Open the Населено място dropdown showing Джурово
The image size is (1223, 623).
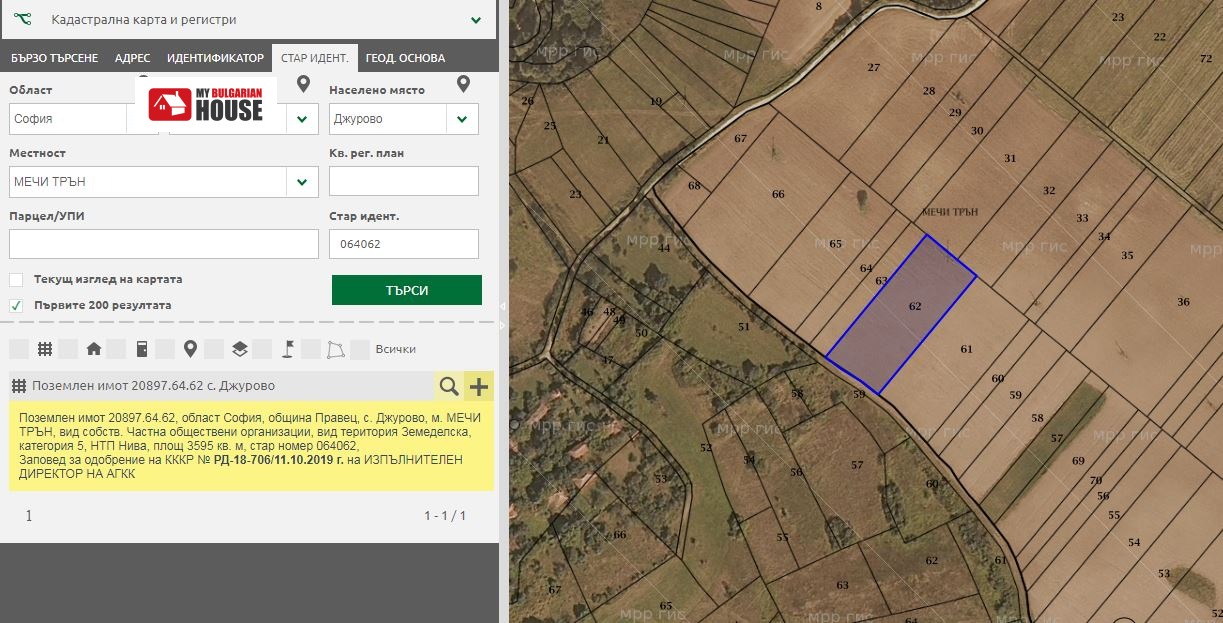tap(462, 119)
